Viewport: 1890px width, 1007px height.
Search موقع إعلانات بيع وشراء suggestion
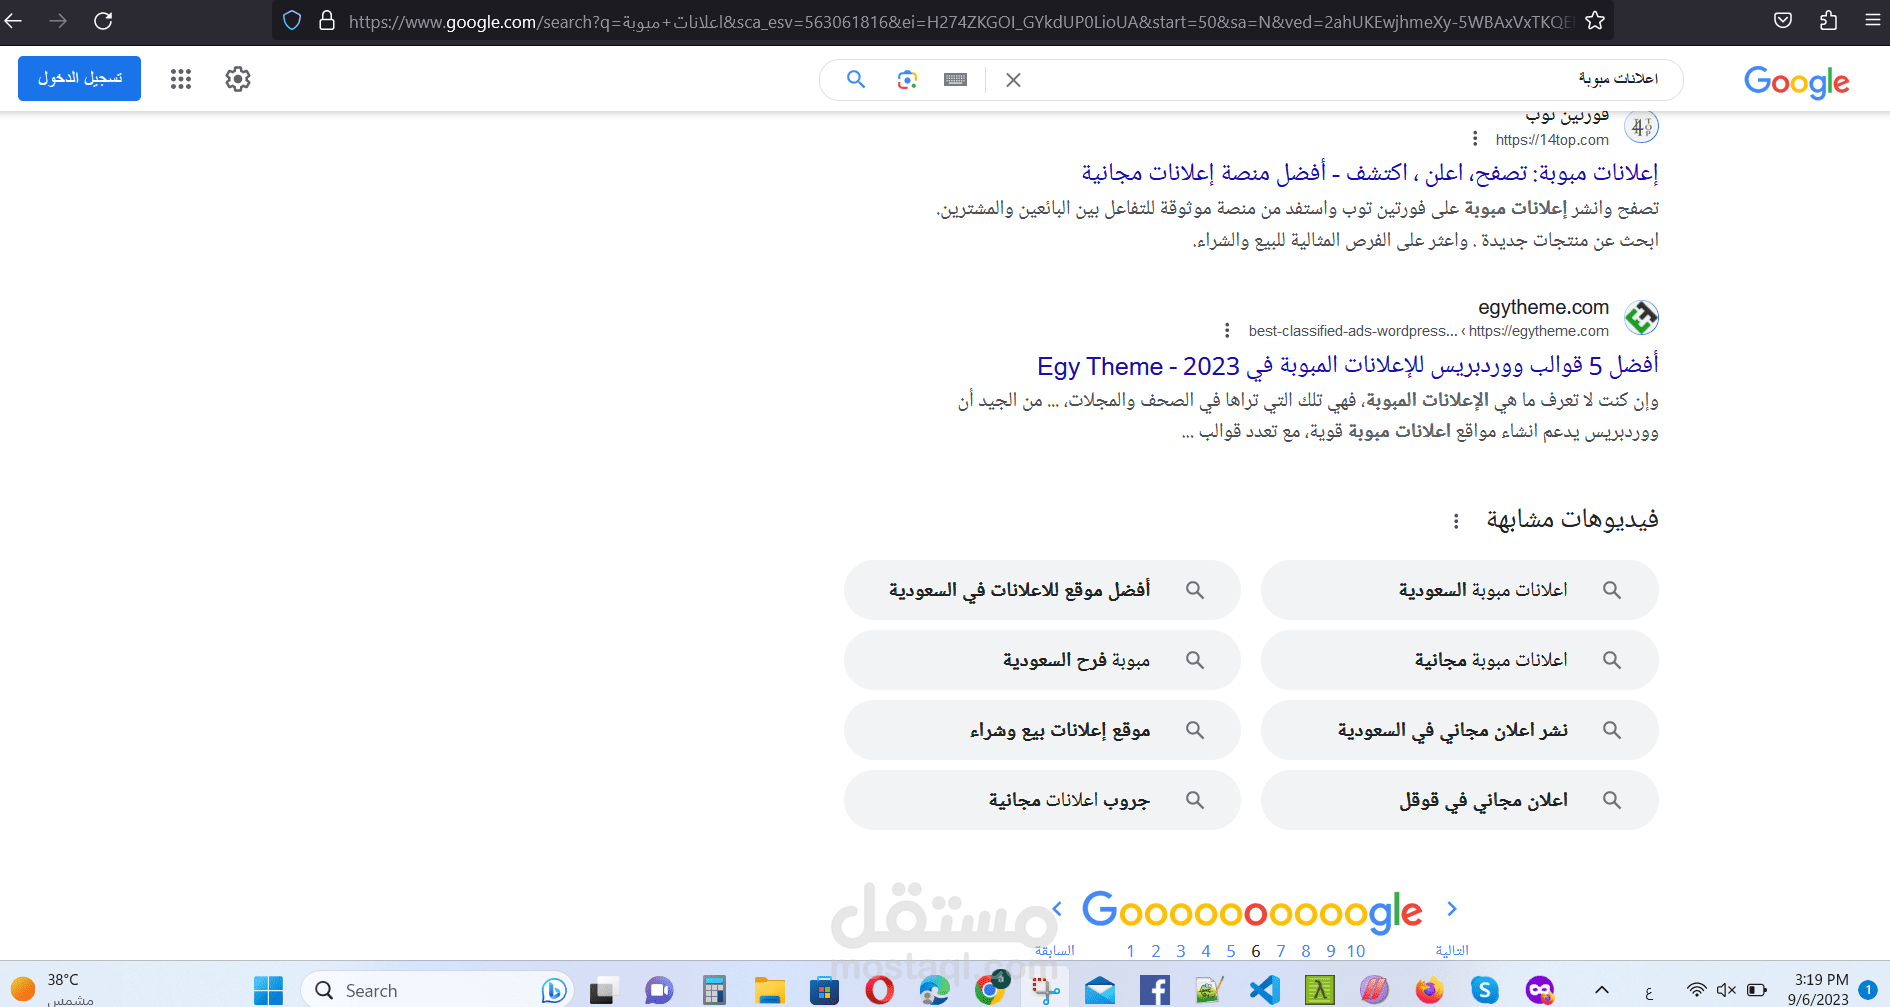pyautogui.click(x=1042, y=730)
